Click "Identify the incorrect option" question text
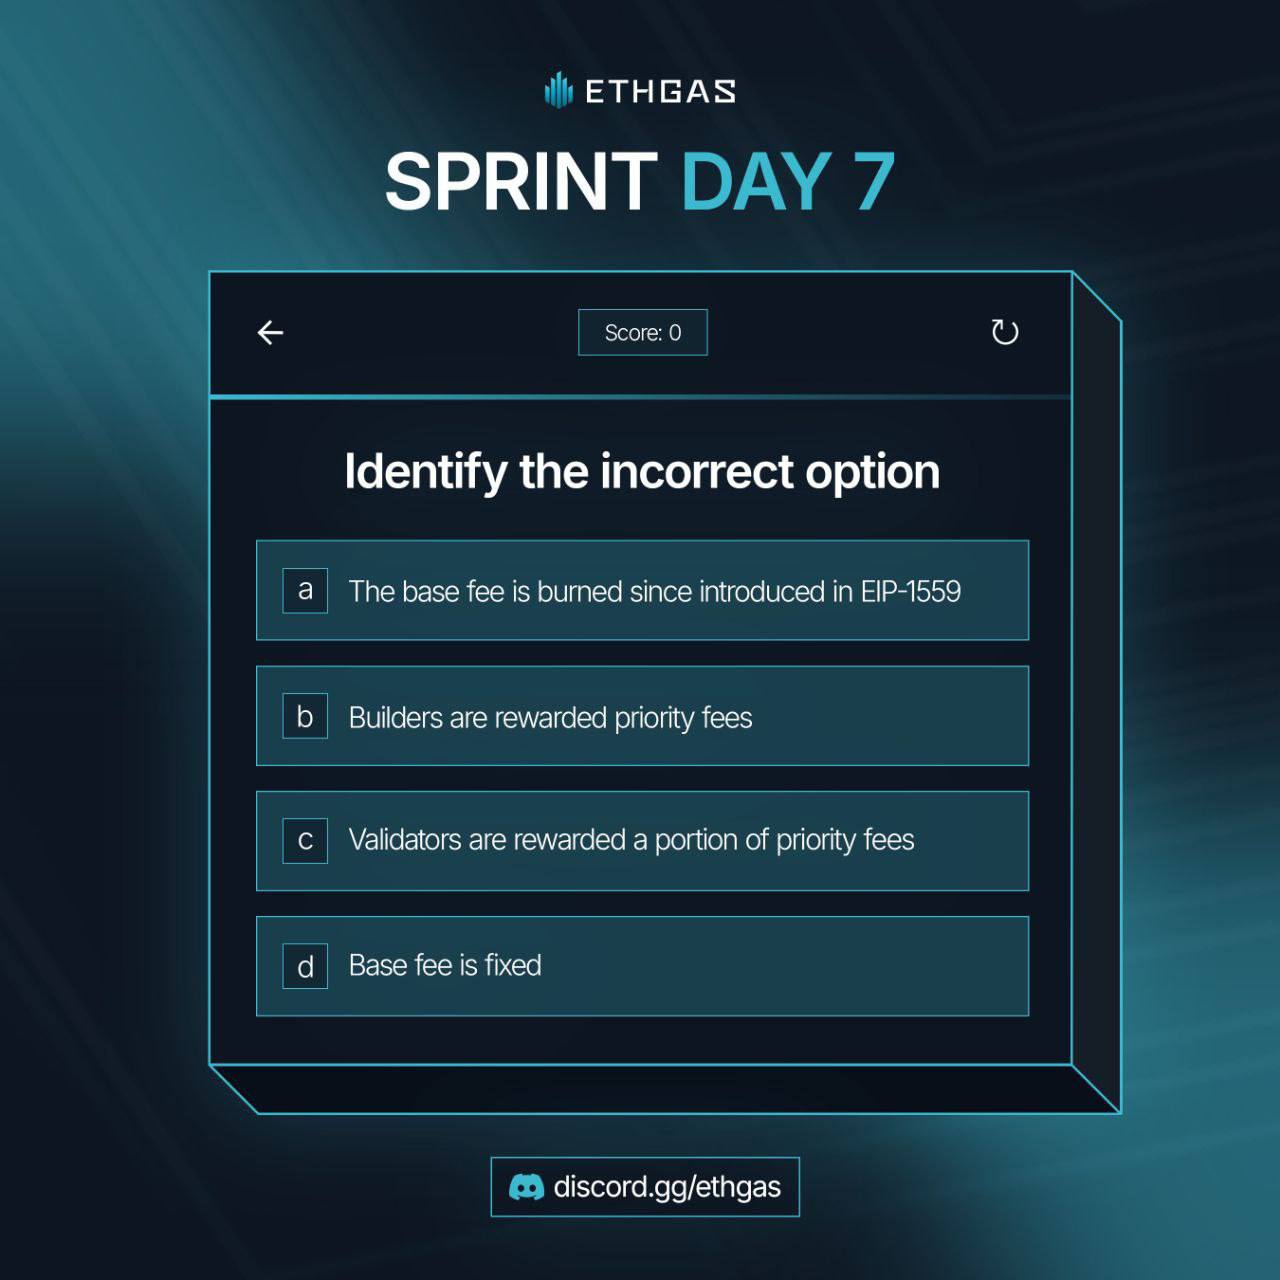 (x=642, y=472)
